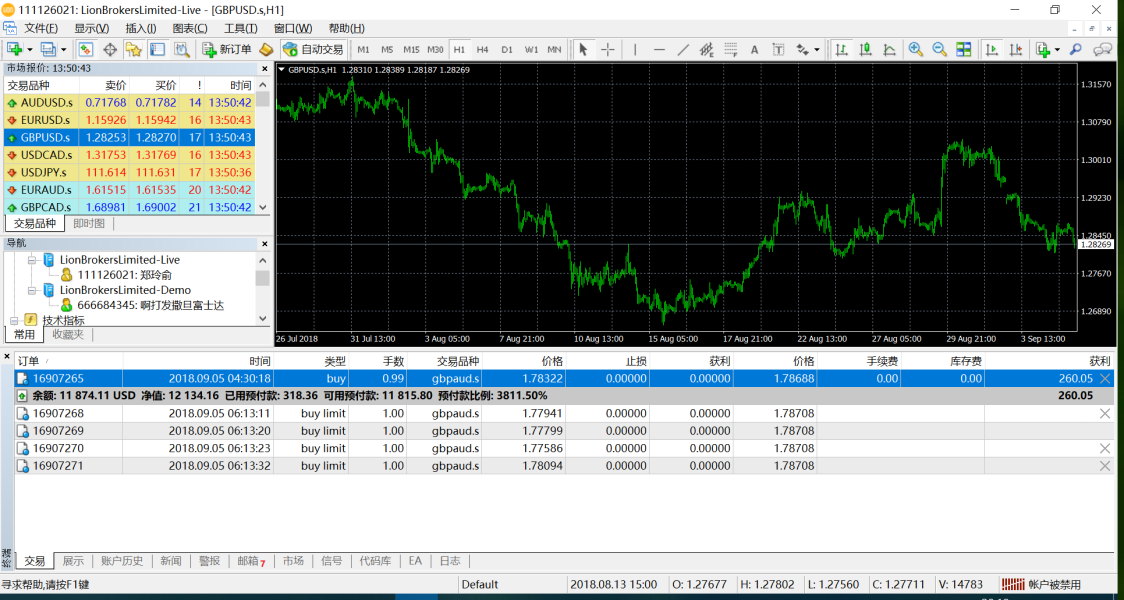
Task: Switch timeframe to H4
Action: point(482,49)
